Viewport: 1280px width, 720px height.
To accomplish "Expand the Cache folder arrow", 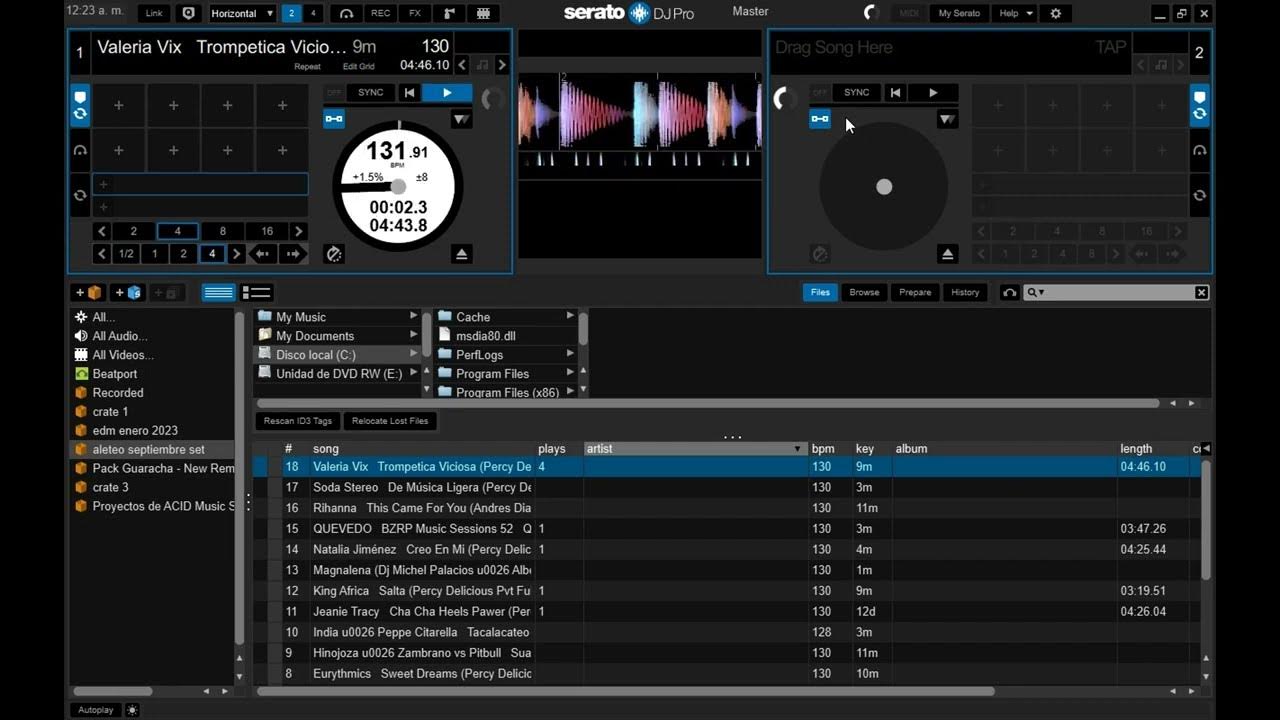I will 570,316.
